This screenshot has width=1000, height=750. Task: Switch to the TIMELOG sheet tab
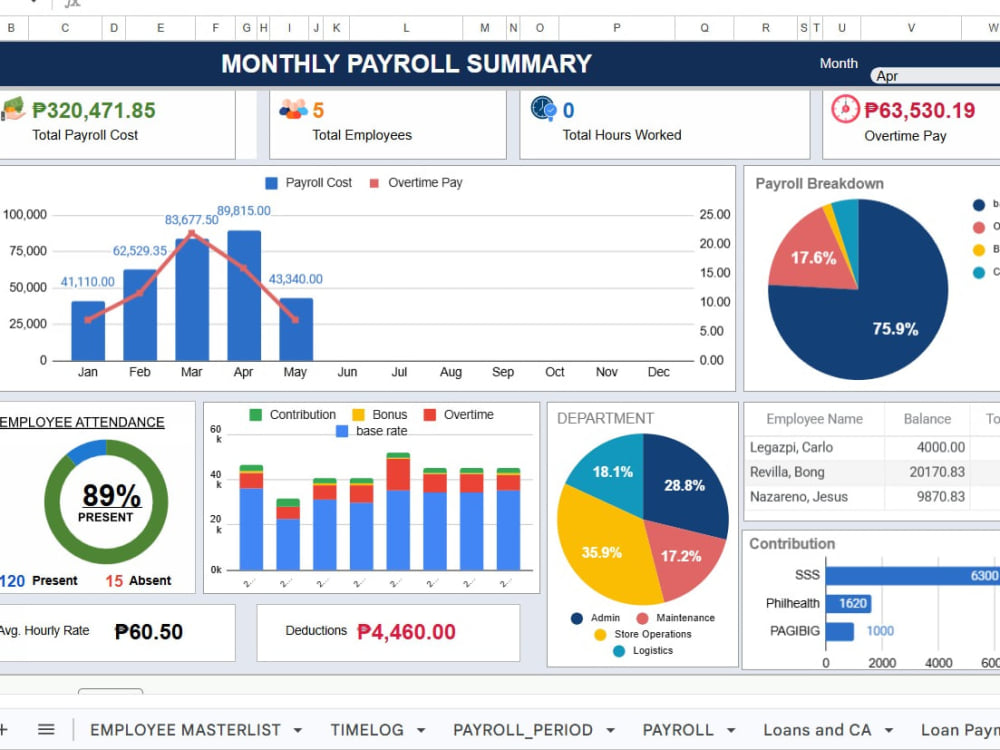(367, 730)
